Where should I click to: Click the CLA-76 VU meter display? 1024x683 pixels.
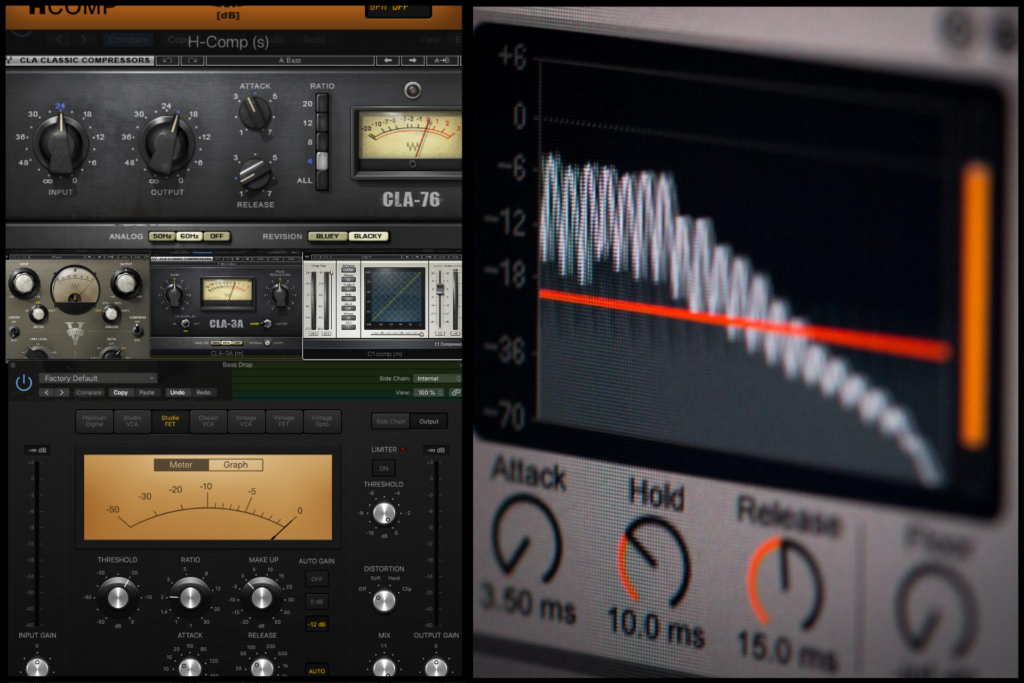click(410, 136)
